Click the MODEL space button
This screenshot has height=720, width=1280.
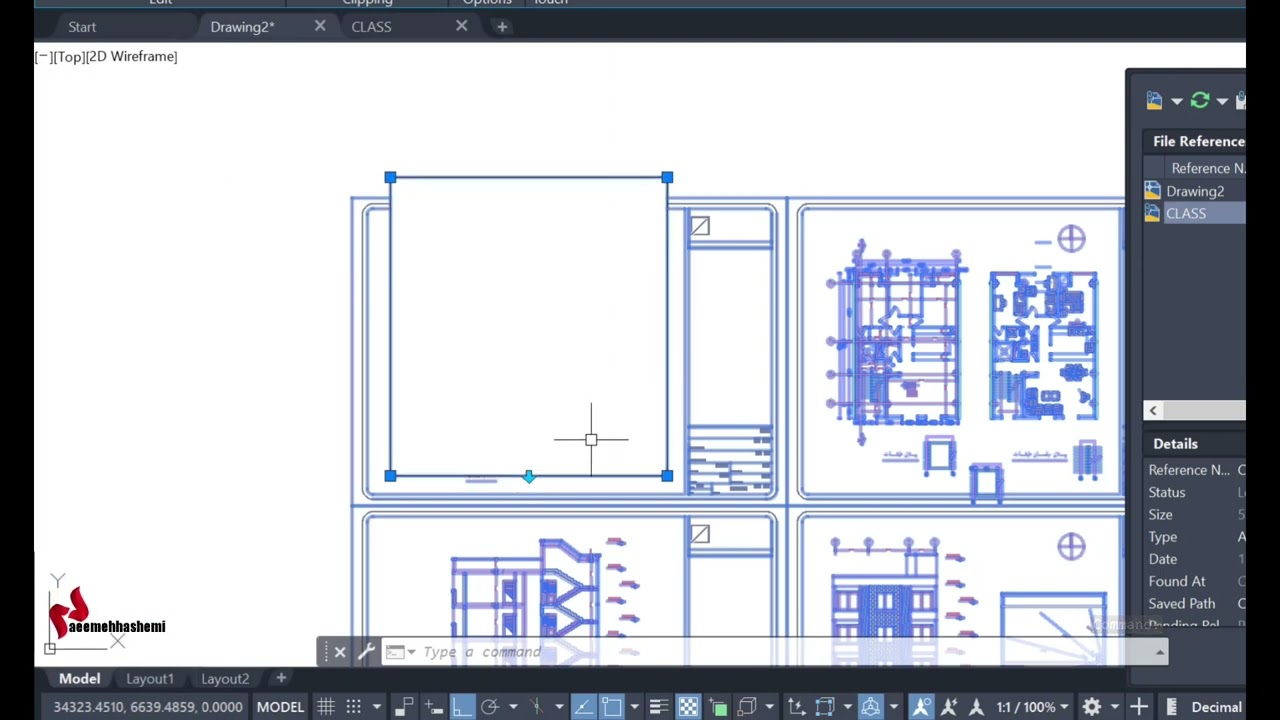coord(280,707)
